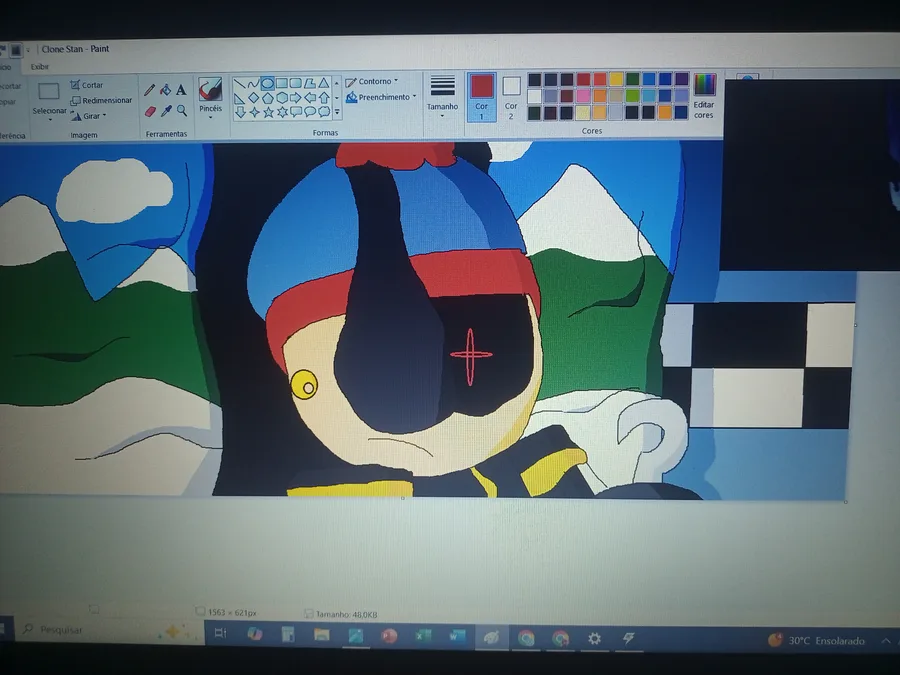Open the Preenchimento fill dropdown
Viewport: 900px width, 675px height.
tap(414, 96)
